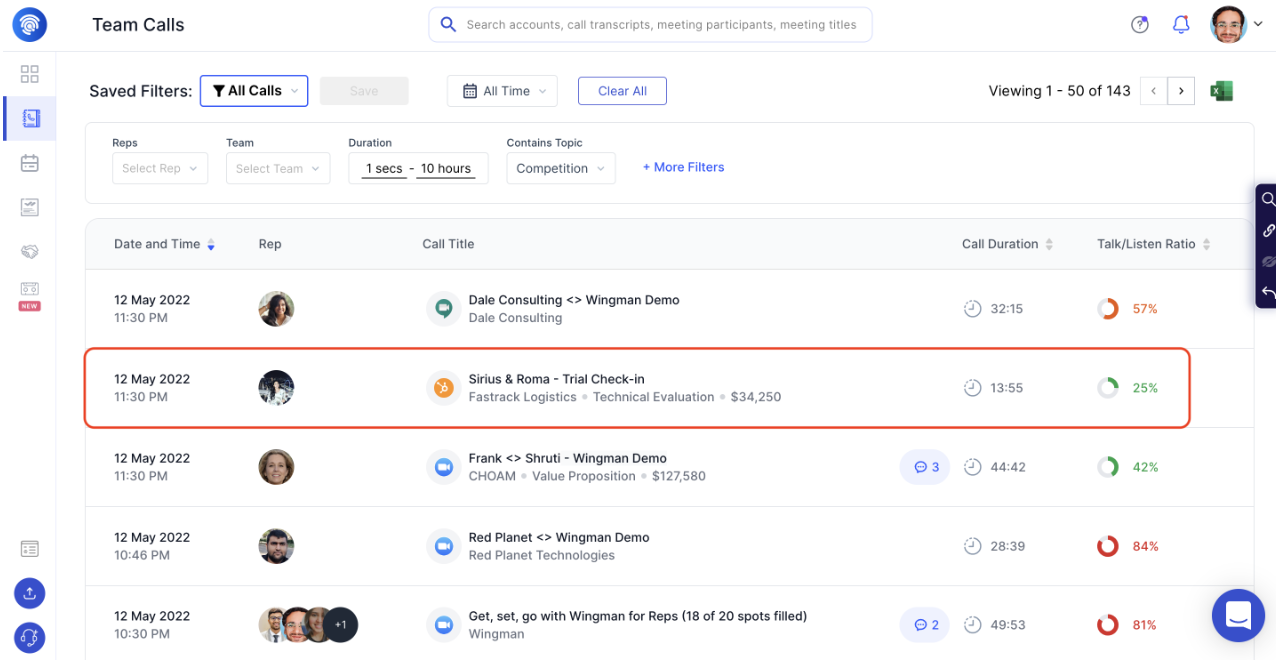Screen dimensions: 1276x666
Task: Open the calendar icon in the sidebar
Action: [x=30, y=163]
